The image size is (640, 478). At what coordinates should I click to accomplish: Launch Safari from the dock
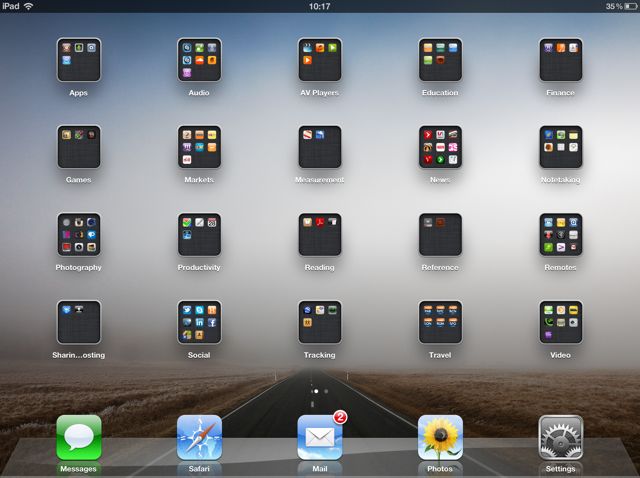point(199,438)
